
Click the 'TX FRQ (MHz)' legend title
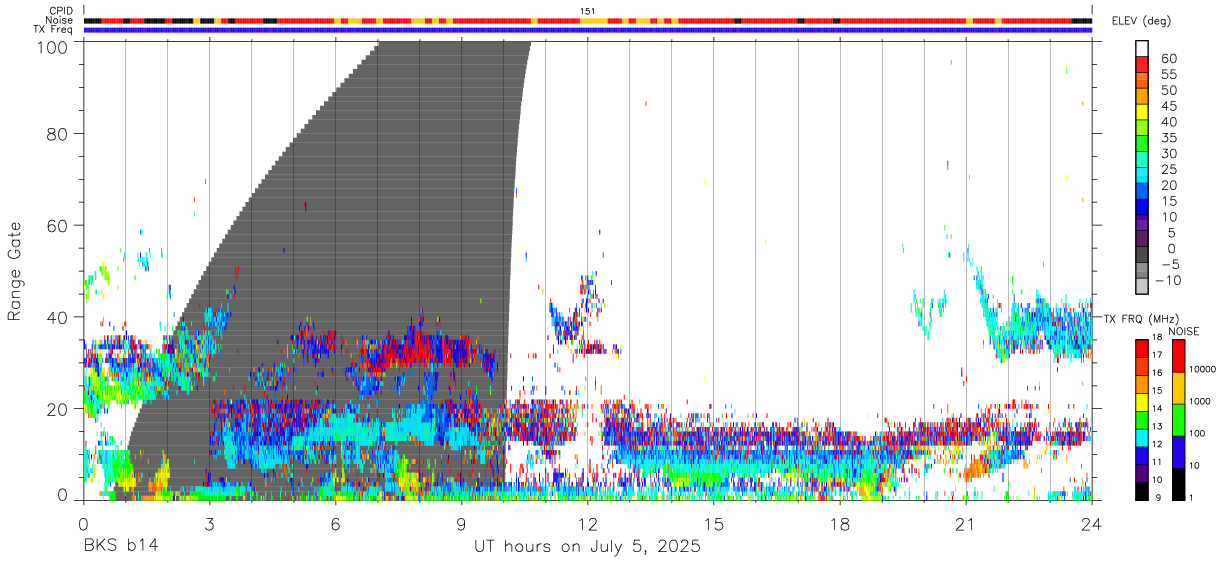point(1141,319)
